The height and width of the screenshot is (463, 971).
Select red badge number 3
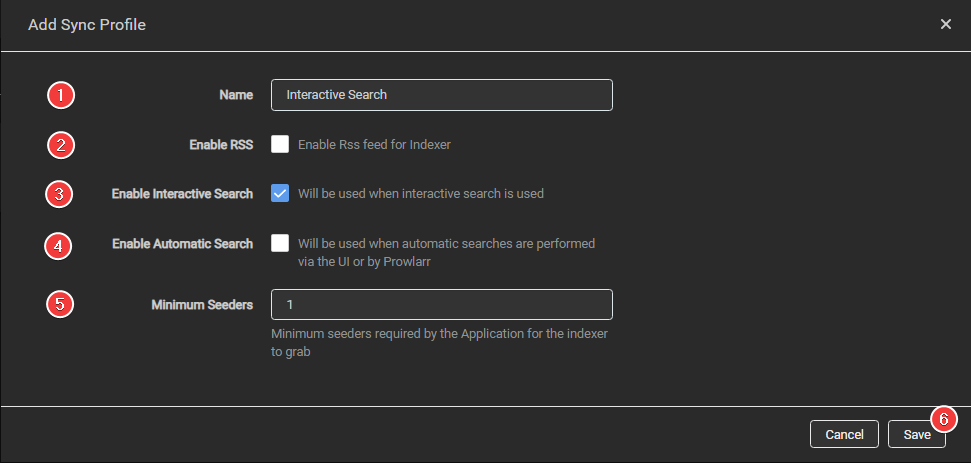pos(62,194)
